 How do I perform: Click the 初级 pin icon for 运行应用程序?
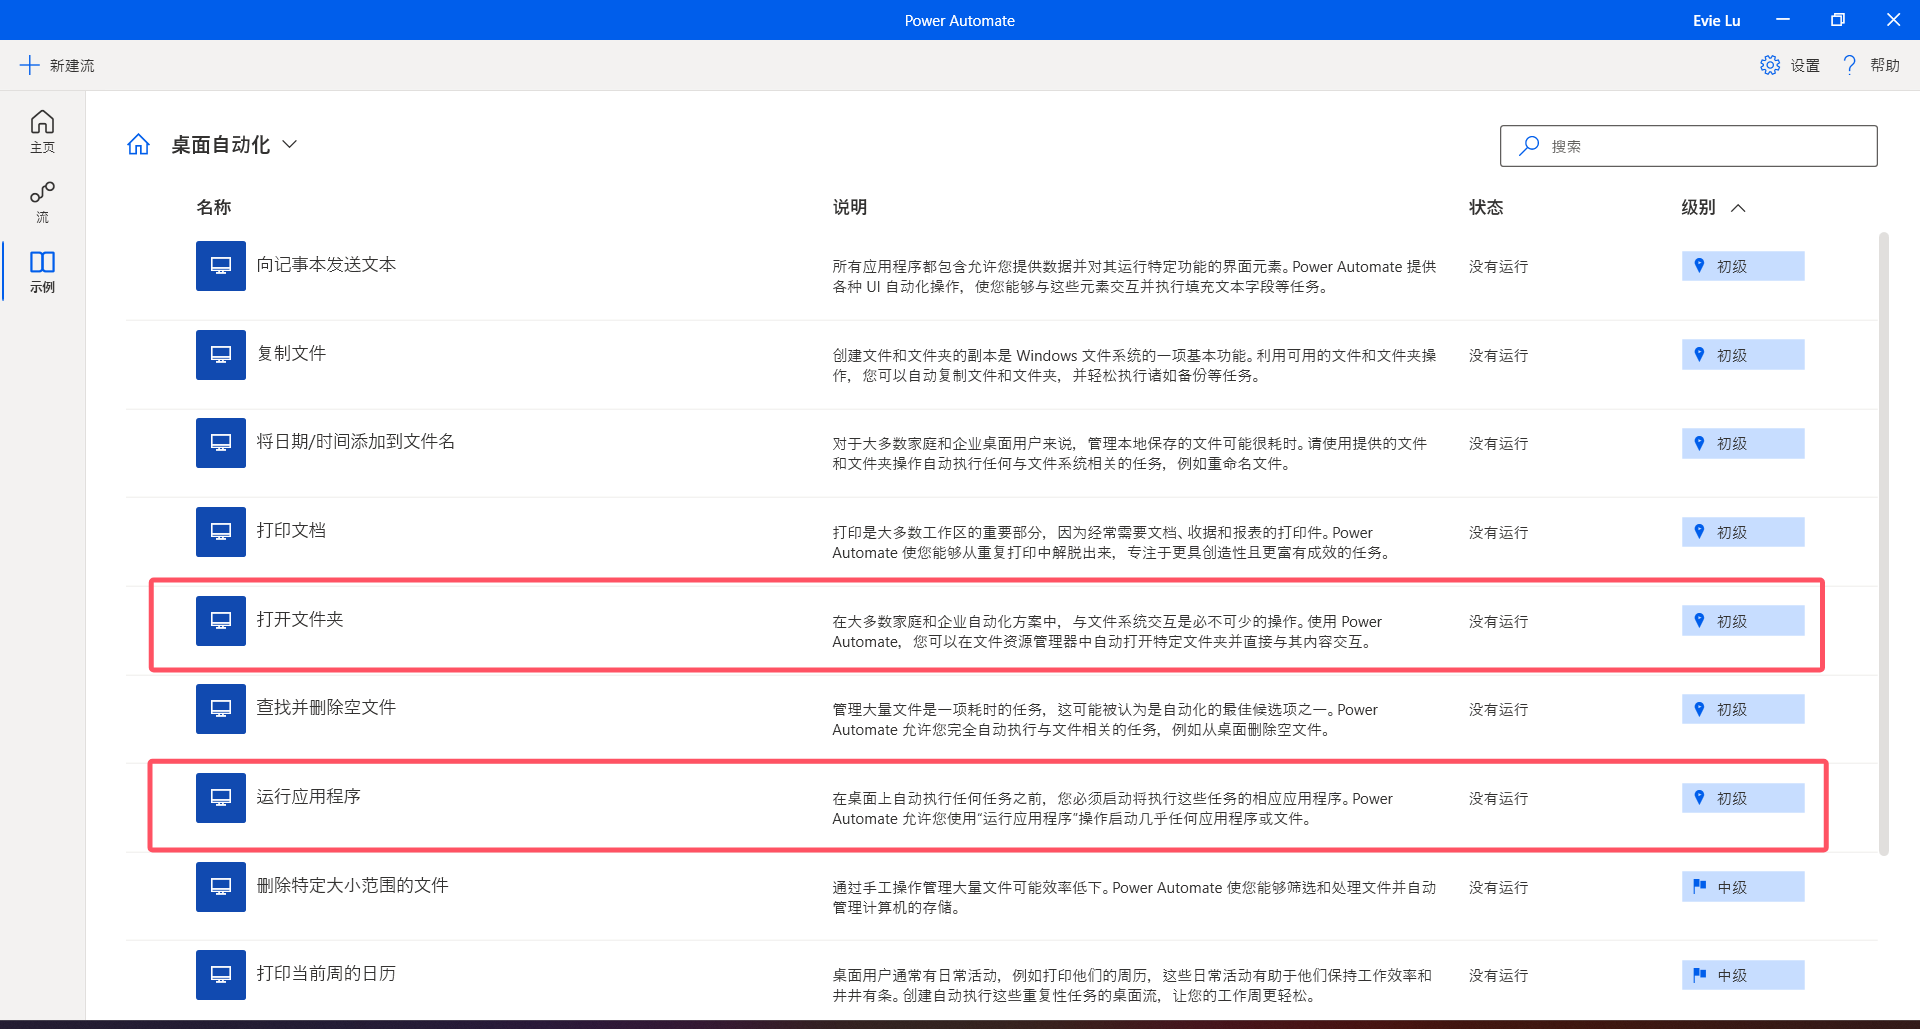[1699, 798]
